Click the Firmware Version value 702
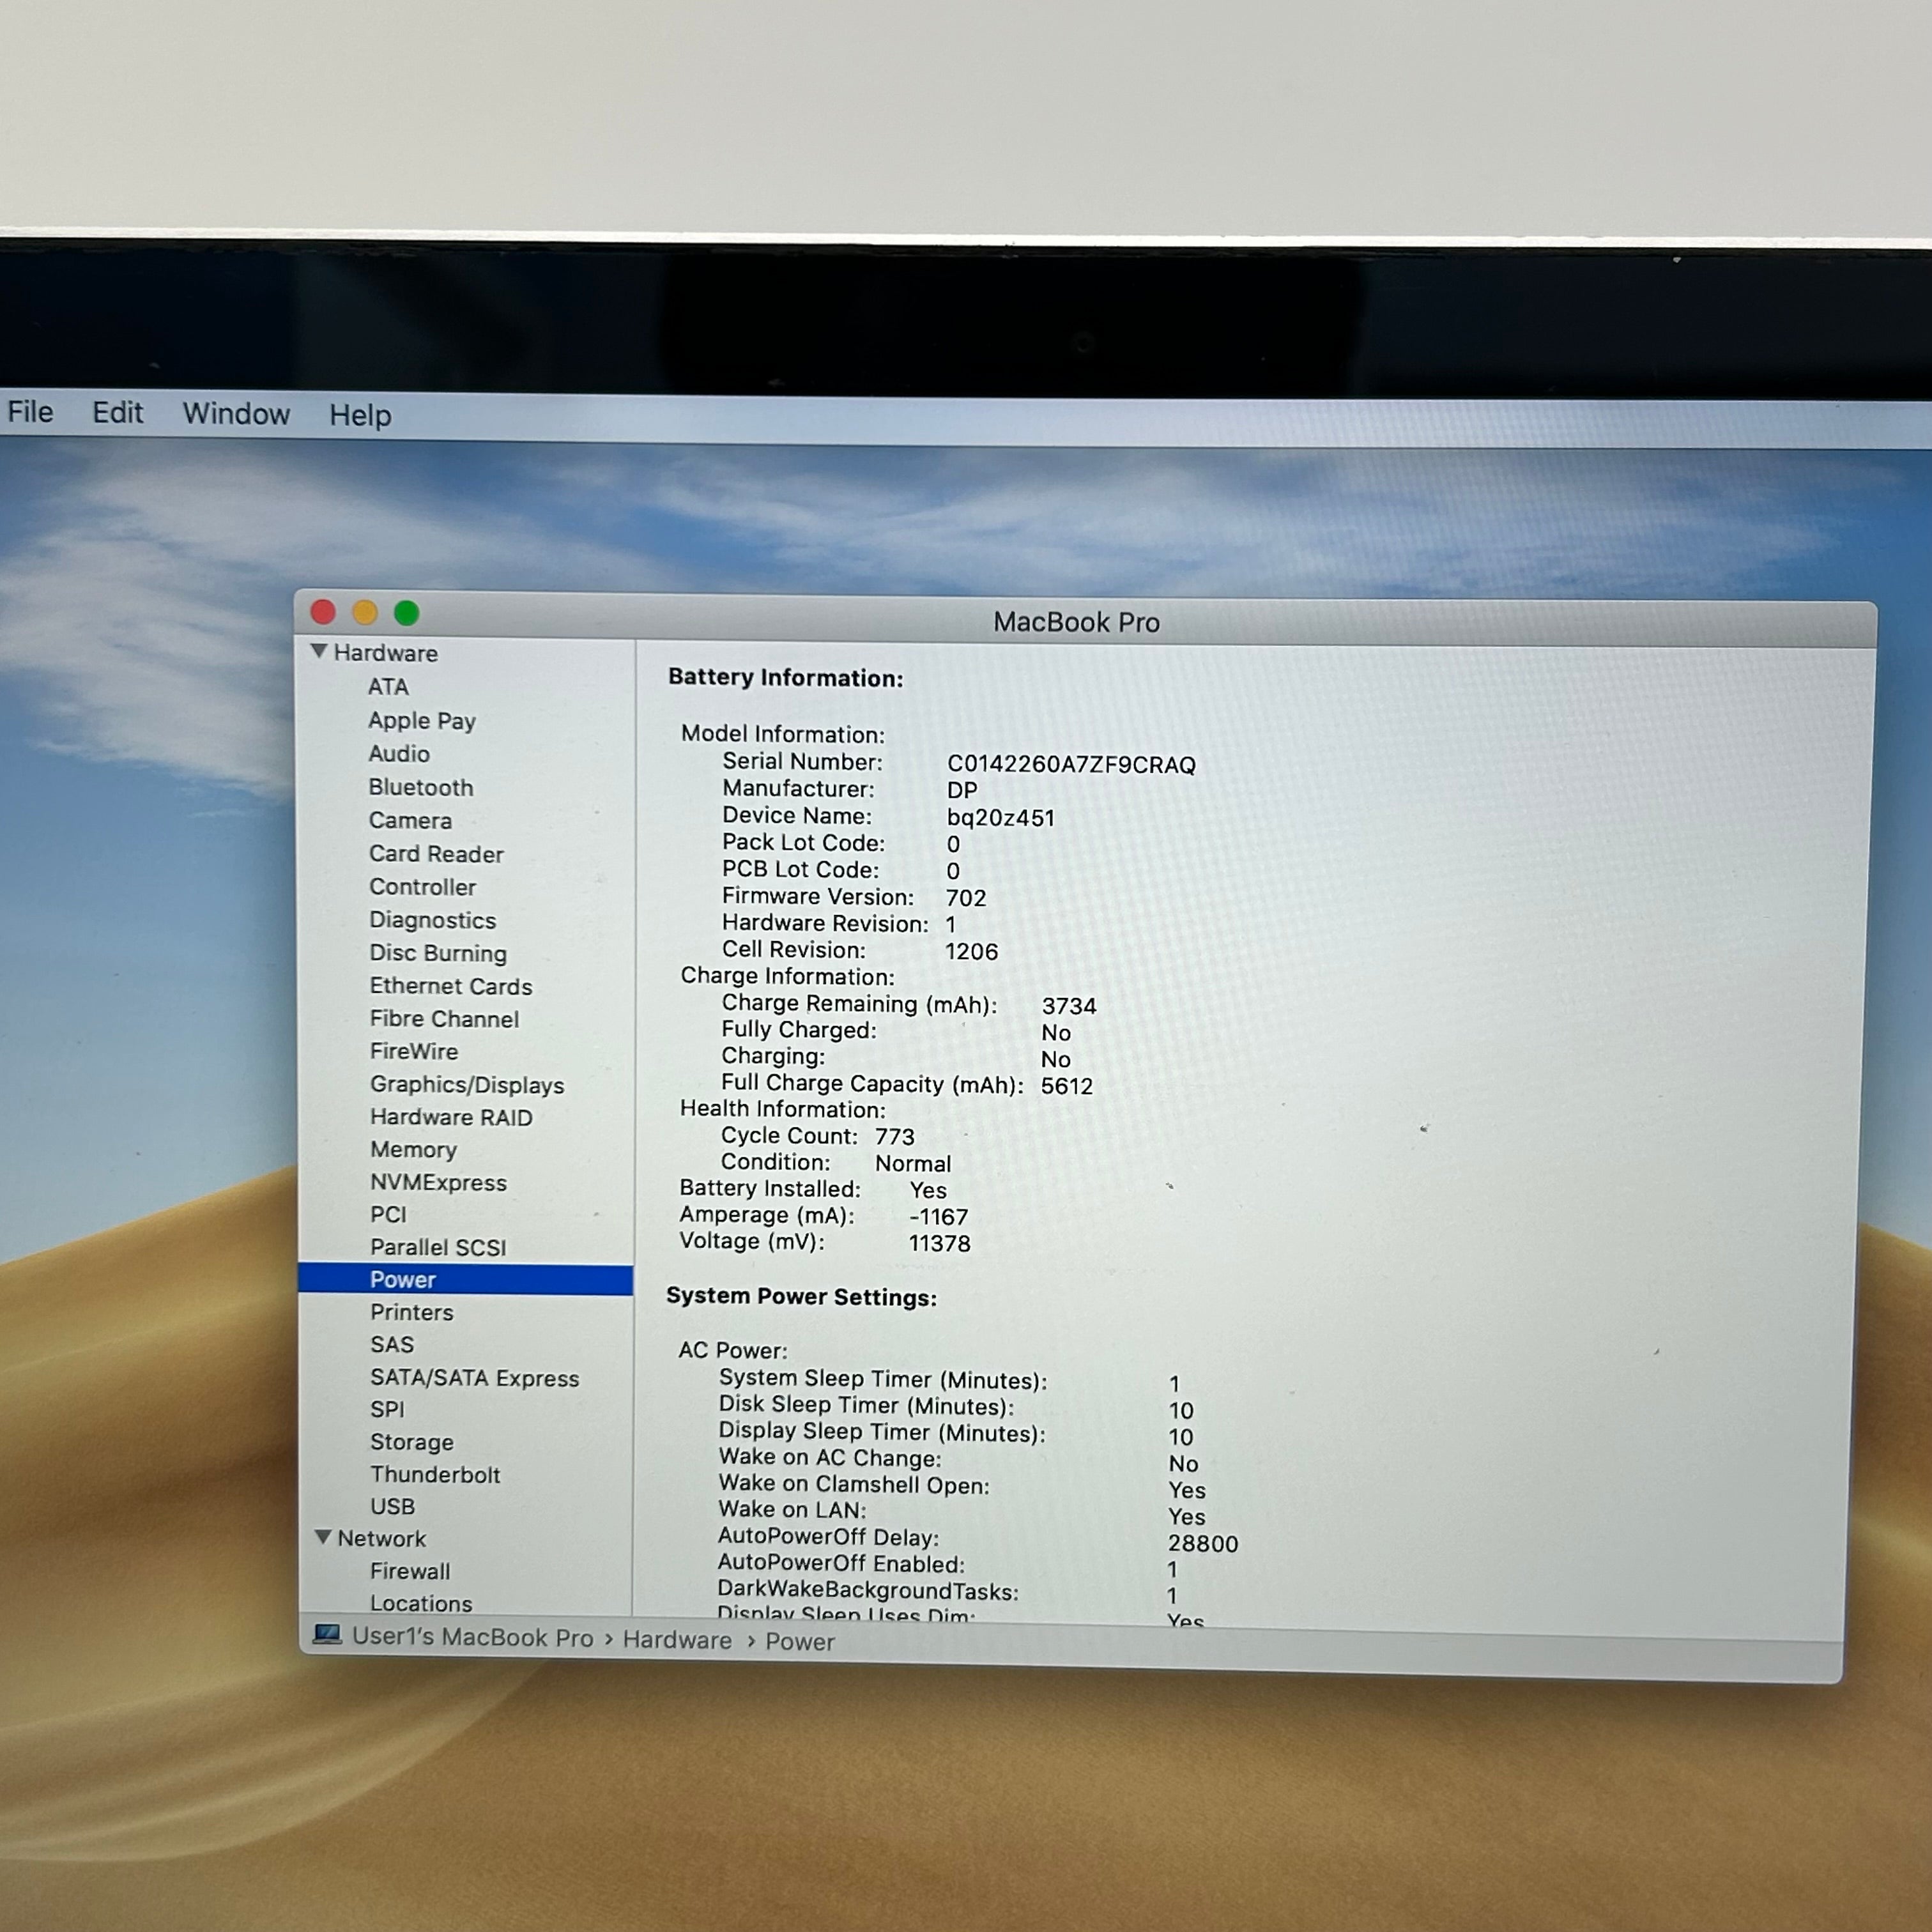The image size is (1932, 1932). (966, 898)
